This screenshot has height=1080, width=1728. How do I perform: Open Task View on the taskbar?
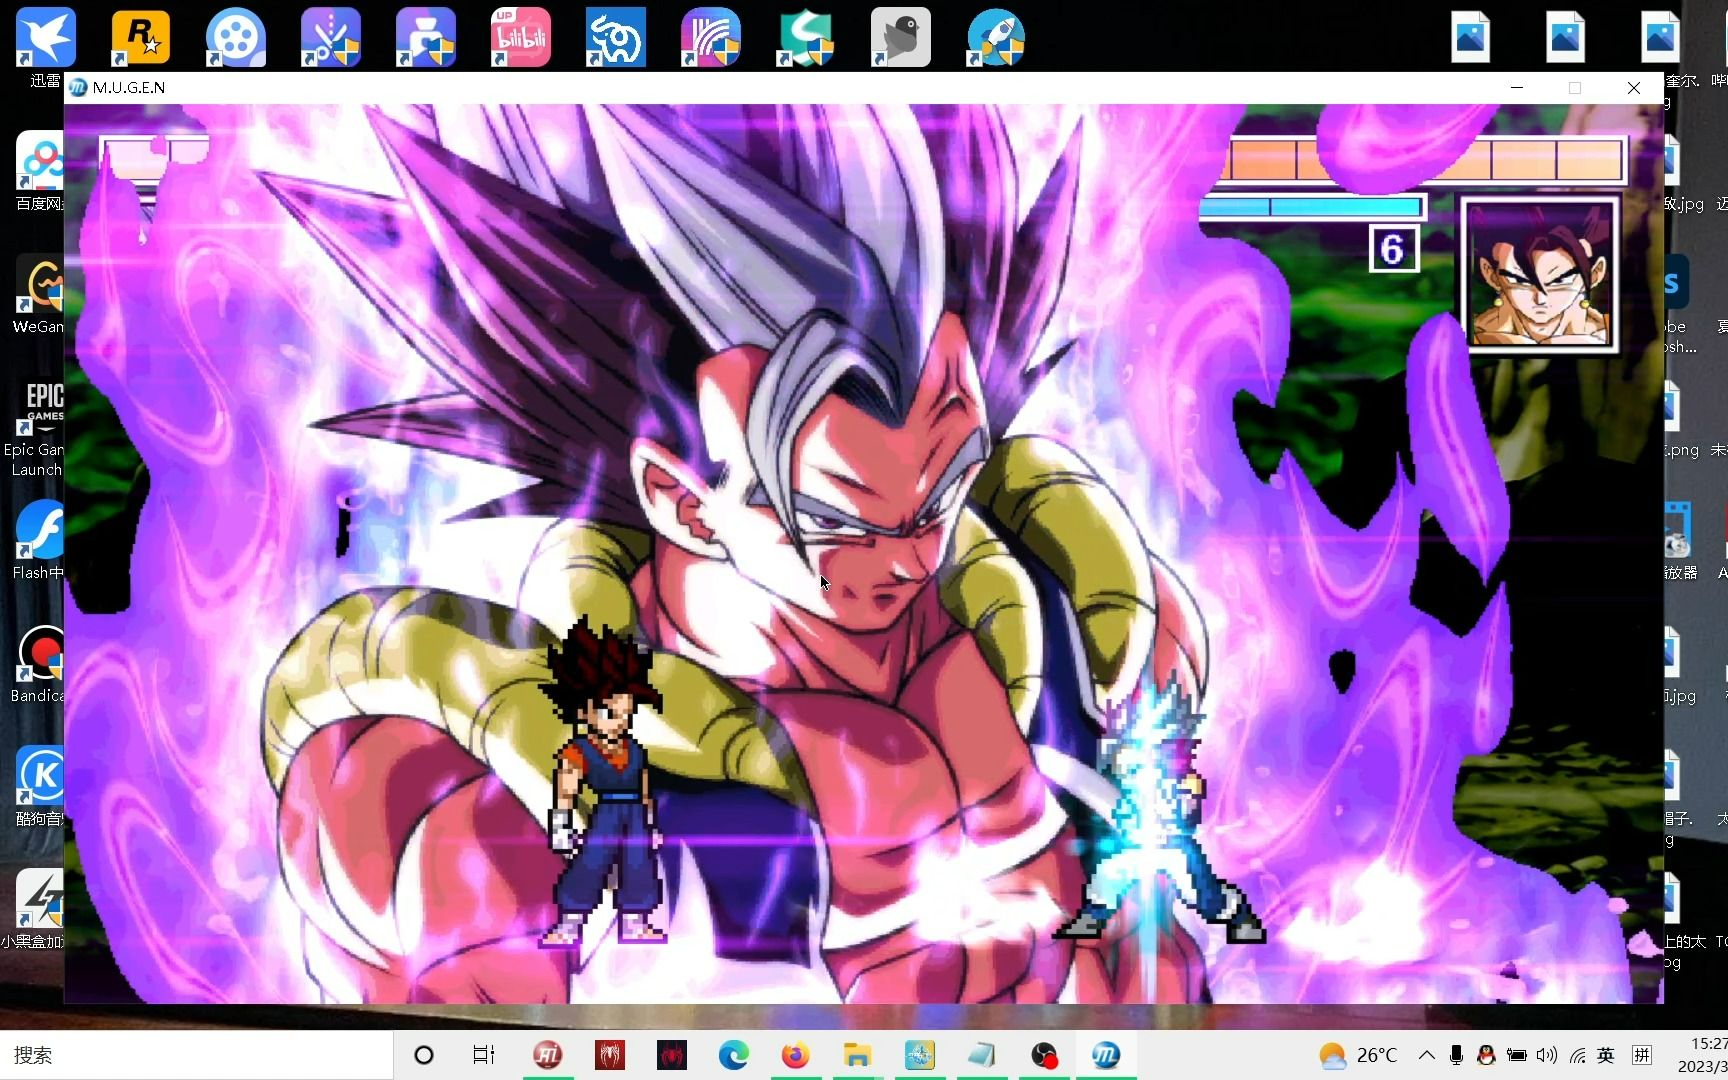point(484,1055)
